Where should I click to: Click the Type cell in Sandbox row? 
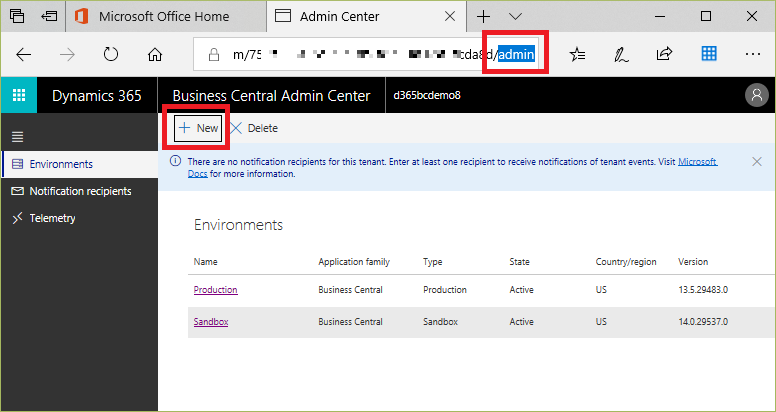tap(440, 322)
